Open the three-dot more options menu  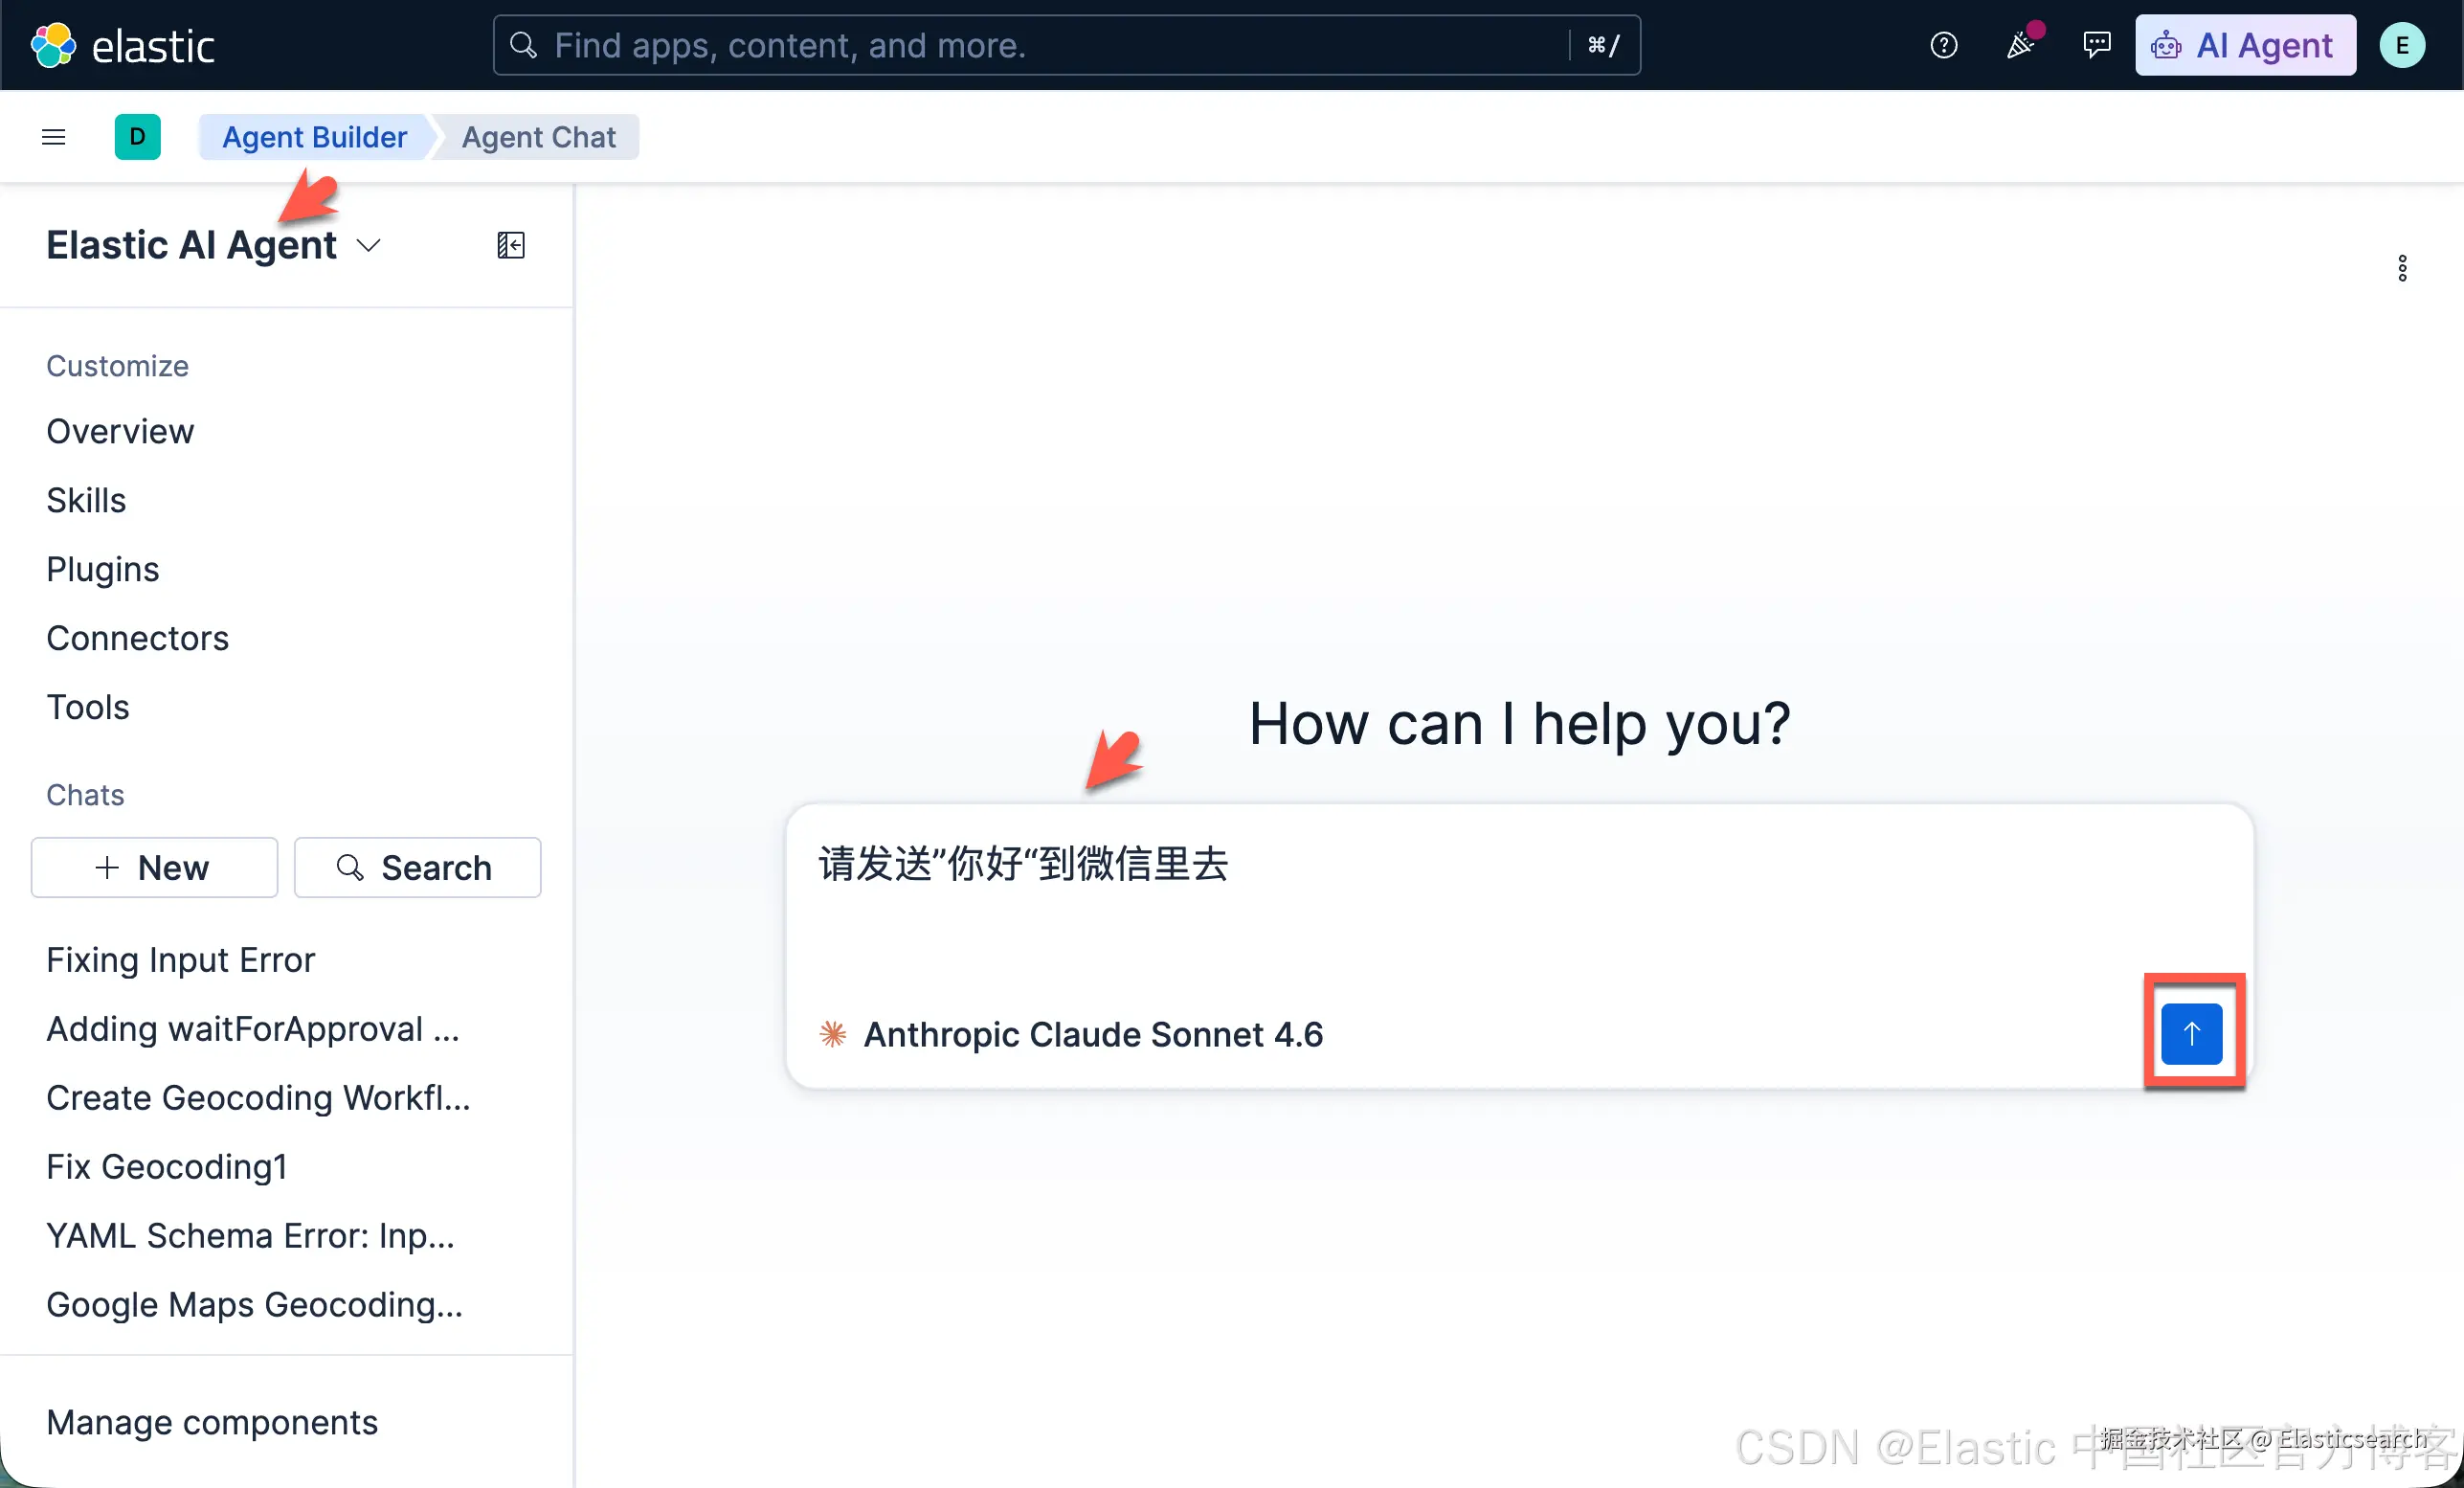2402,268
